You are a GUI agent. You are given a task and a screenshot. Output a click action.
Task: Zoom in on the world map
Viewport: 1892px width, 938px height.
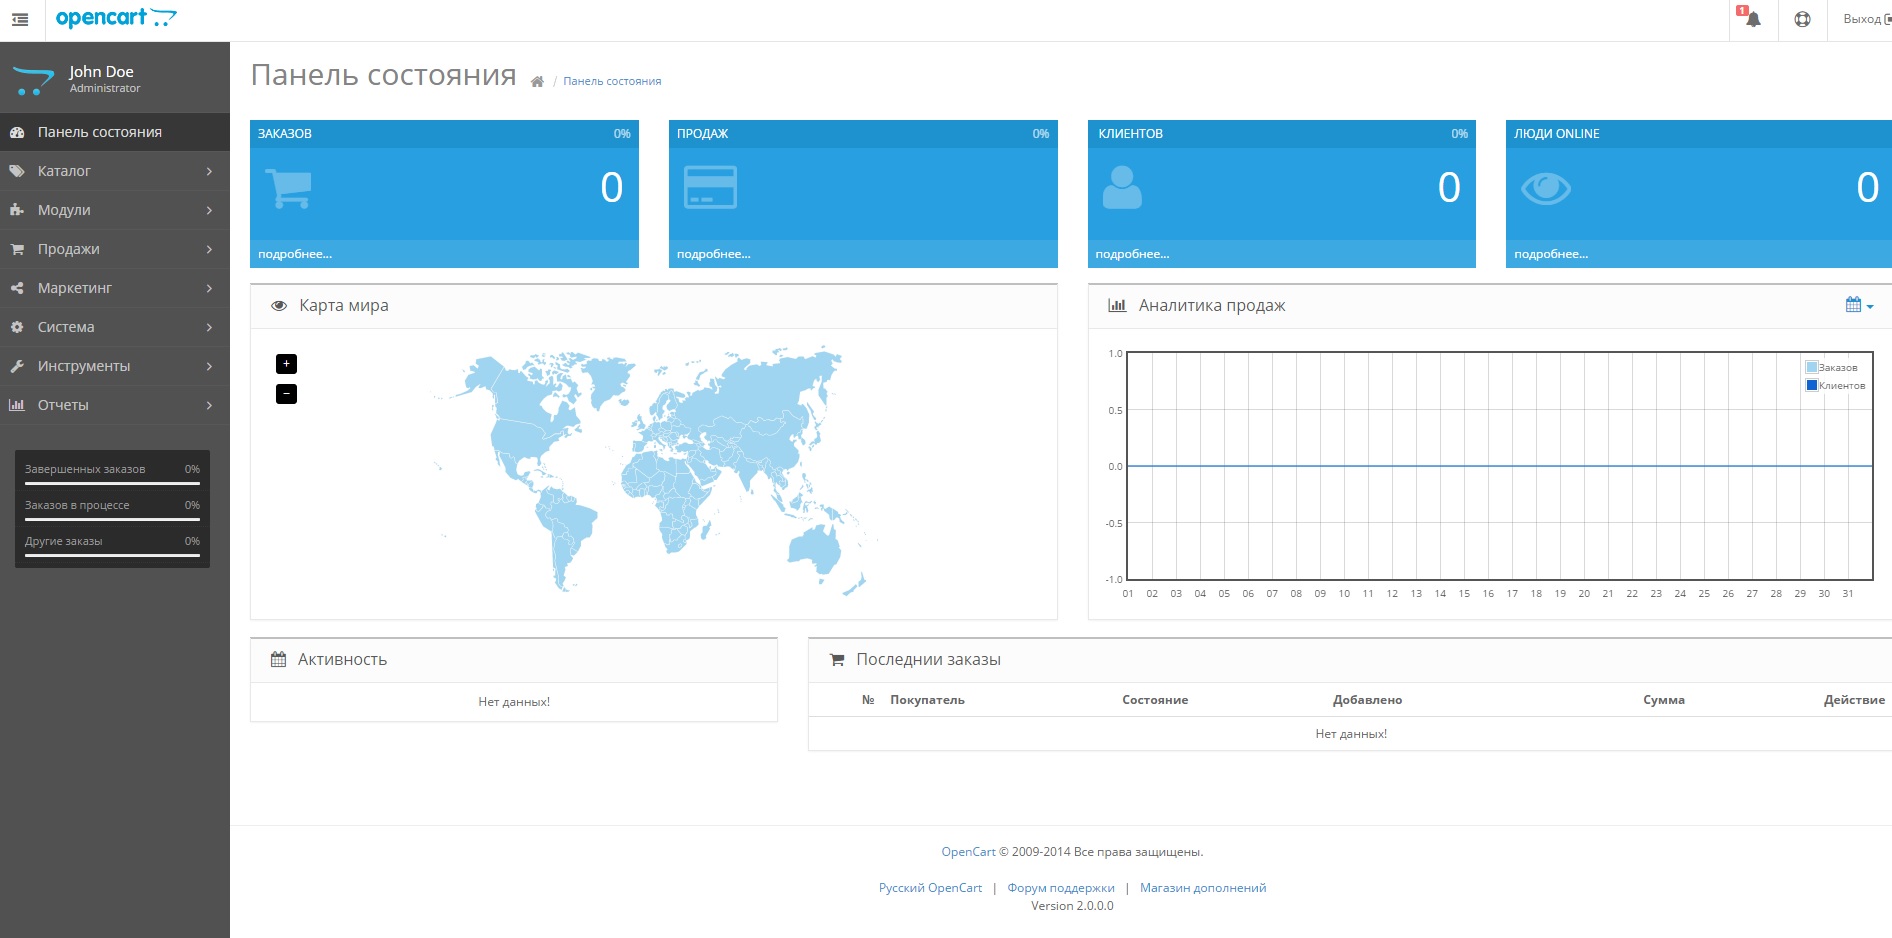pos(286,364)
